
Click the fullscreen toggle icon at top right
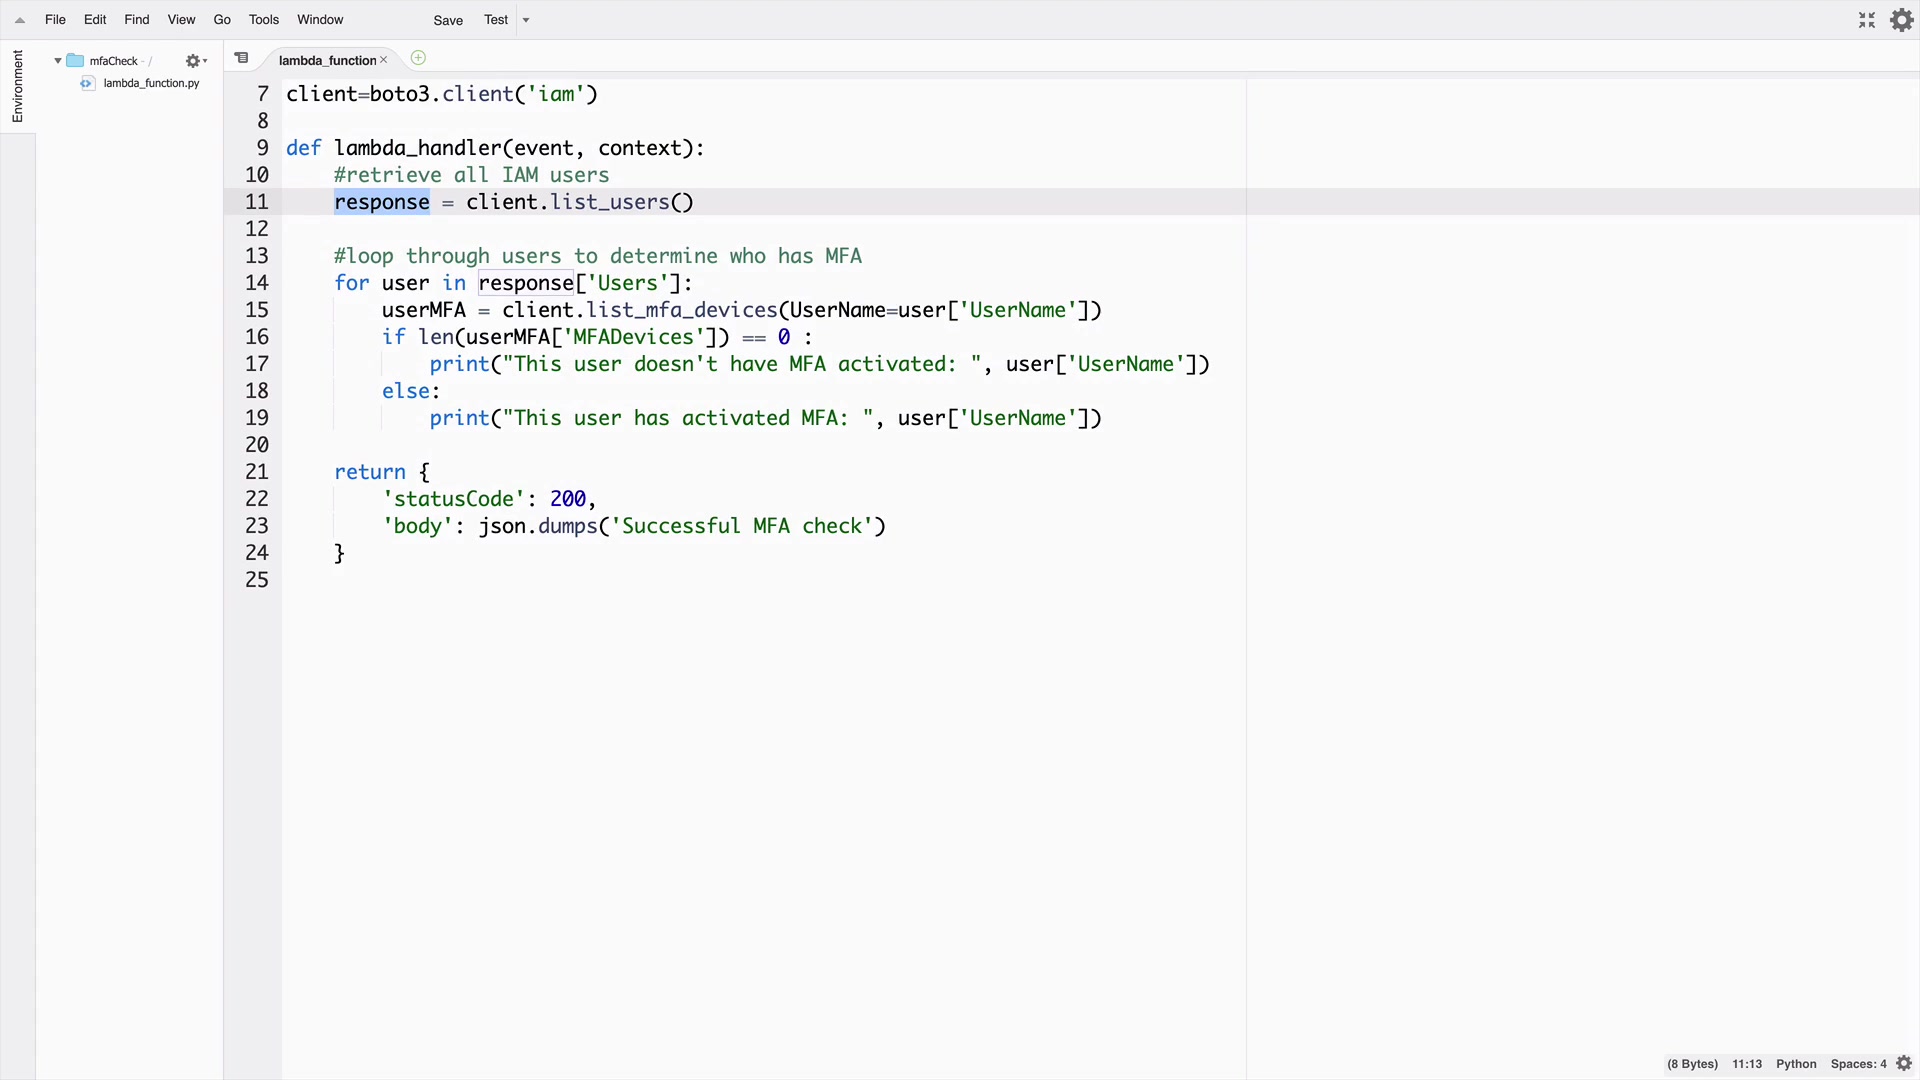point(1866,20)
